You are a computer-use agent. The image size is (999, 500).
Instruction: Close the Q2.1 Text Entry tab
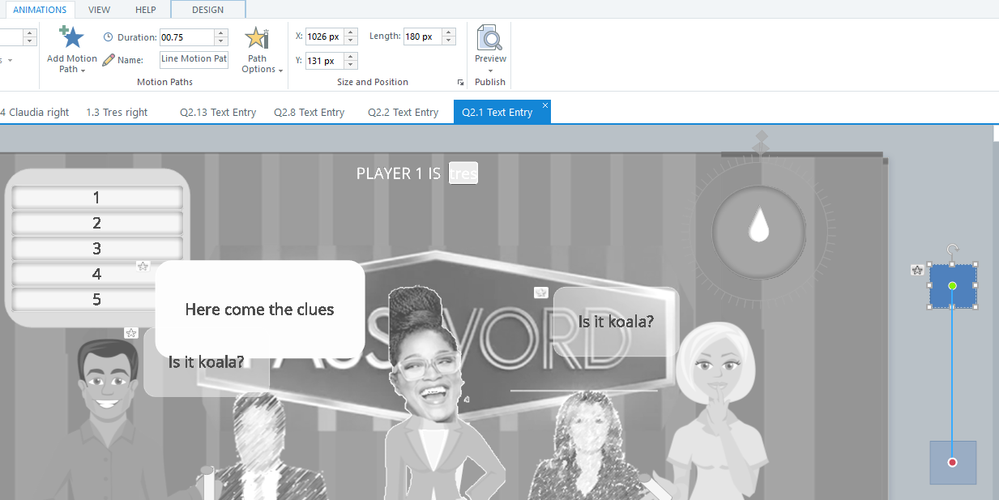coord(545,105)
